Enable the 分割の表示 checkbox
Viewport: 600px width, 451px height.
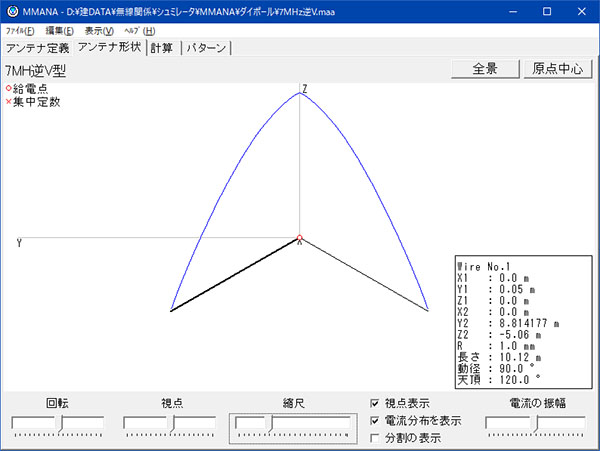[375, 438]
